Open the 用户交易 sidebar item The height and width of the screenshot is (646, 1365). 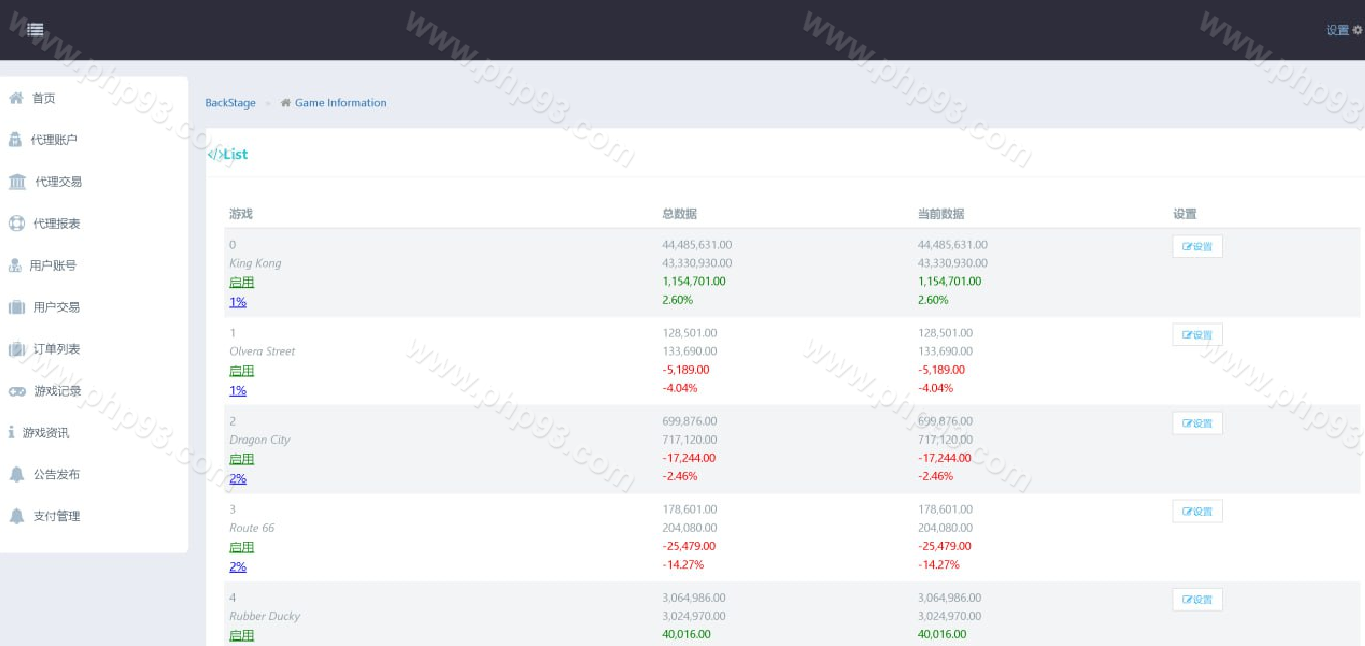tap(56, 308)
